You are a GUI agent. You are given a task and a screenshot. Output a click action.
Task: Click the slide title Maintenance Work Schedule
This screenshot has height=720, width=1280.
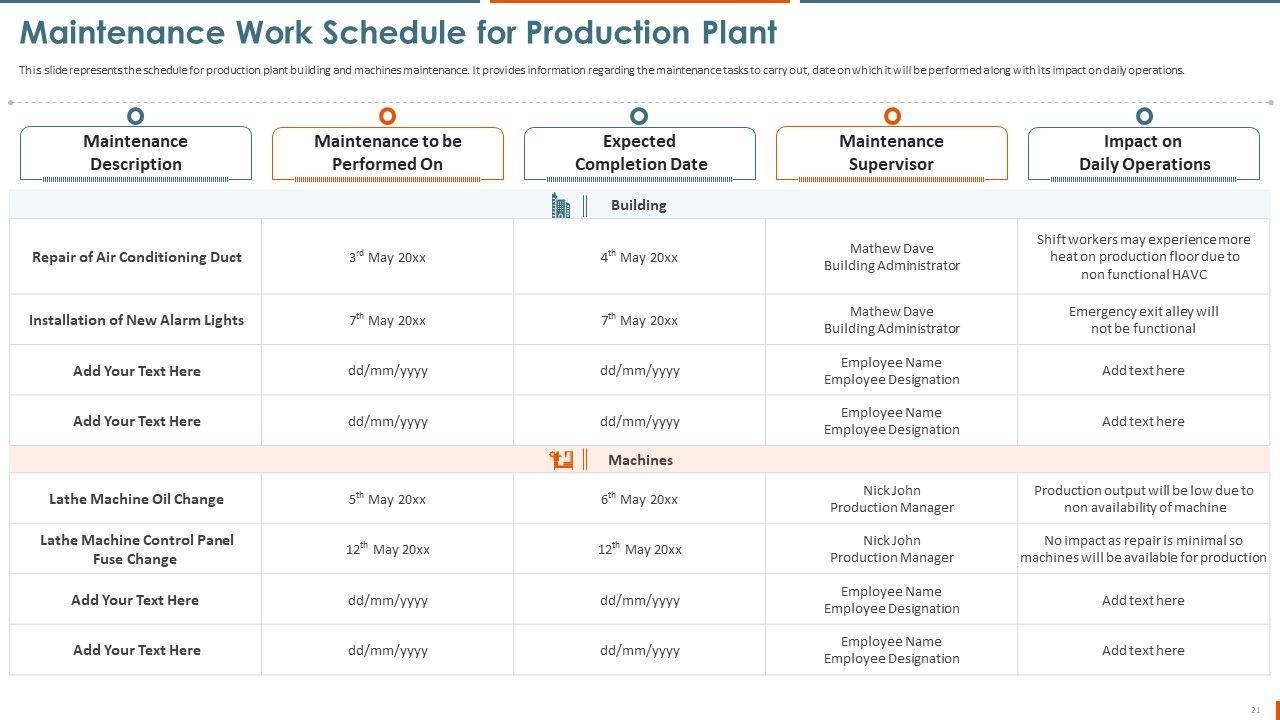click(x=398, y=33)
